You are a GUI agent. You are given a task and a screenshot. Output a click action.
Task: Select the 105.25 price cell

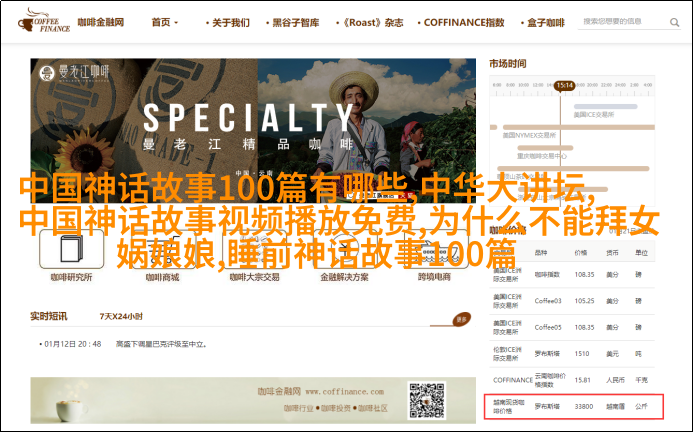[584, 301]
